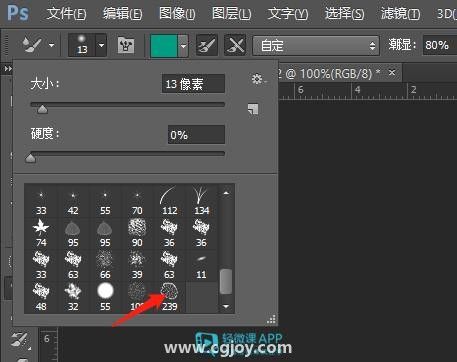Expand the collapsed tools panel double arrow
Screen dimensions: 457x362
7,69
